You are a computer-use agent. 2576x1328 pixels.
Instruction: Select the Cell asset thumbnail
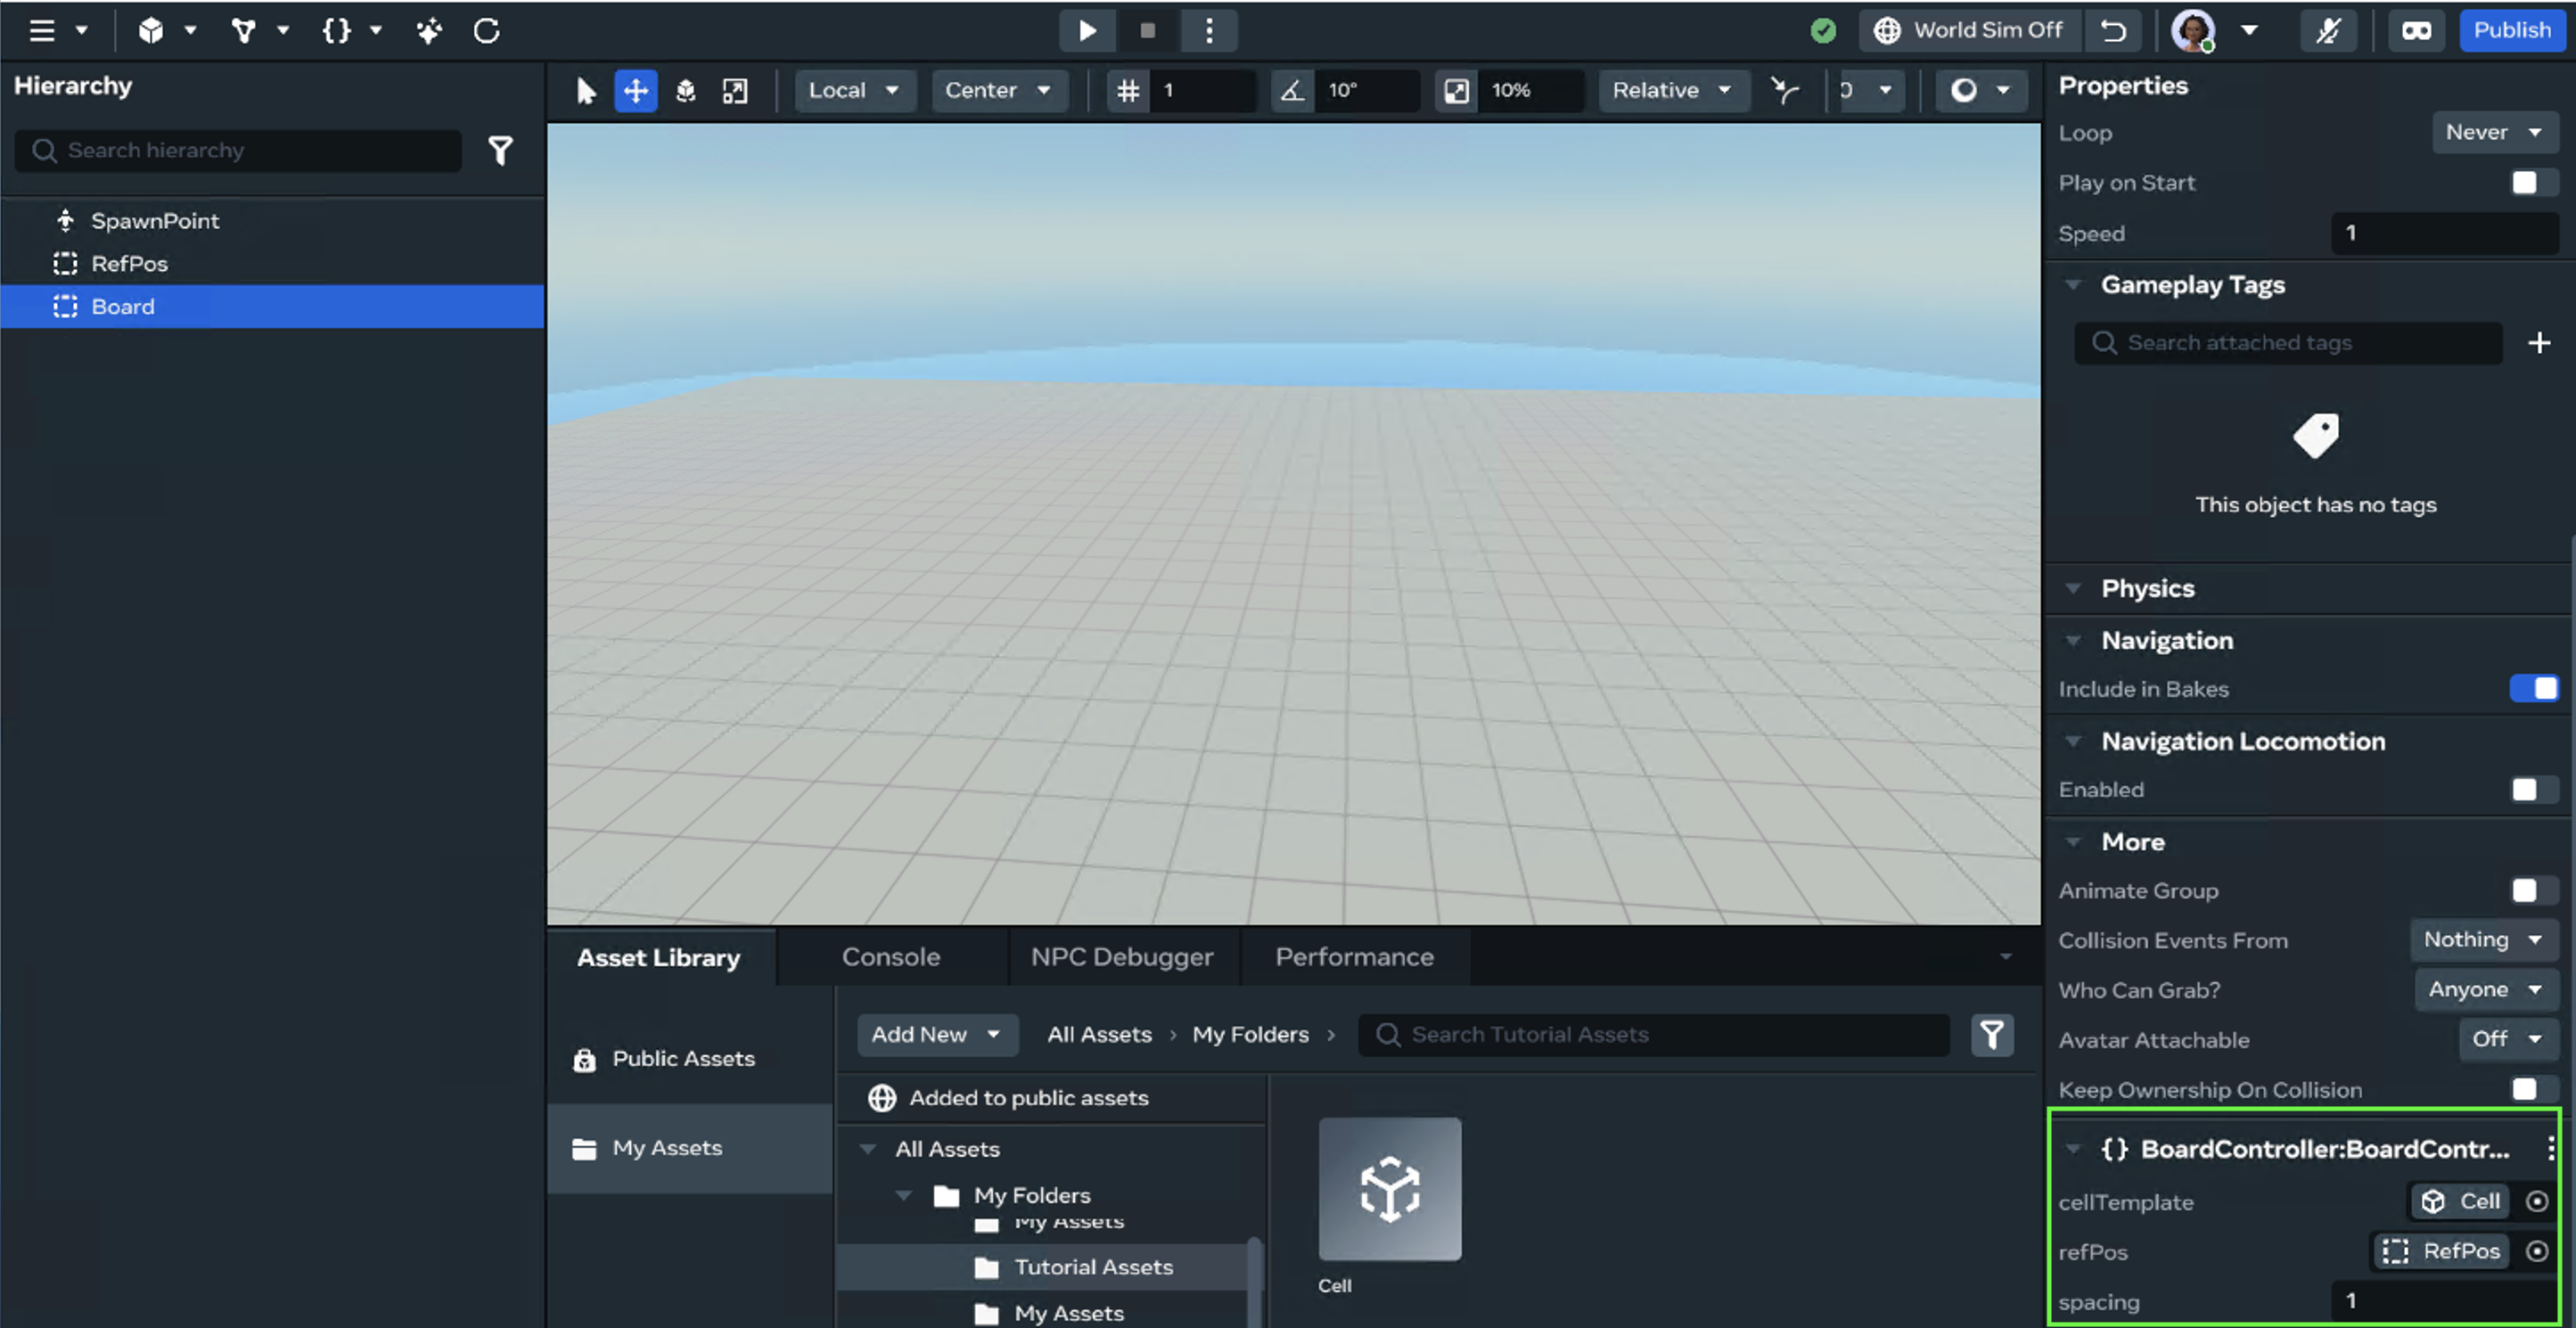pyautogui.click(x=1389, y=1188)
